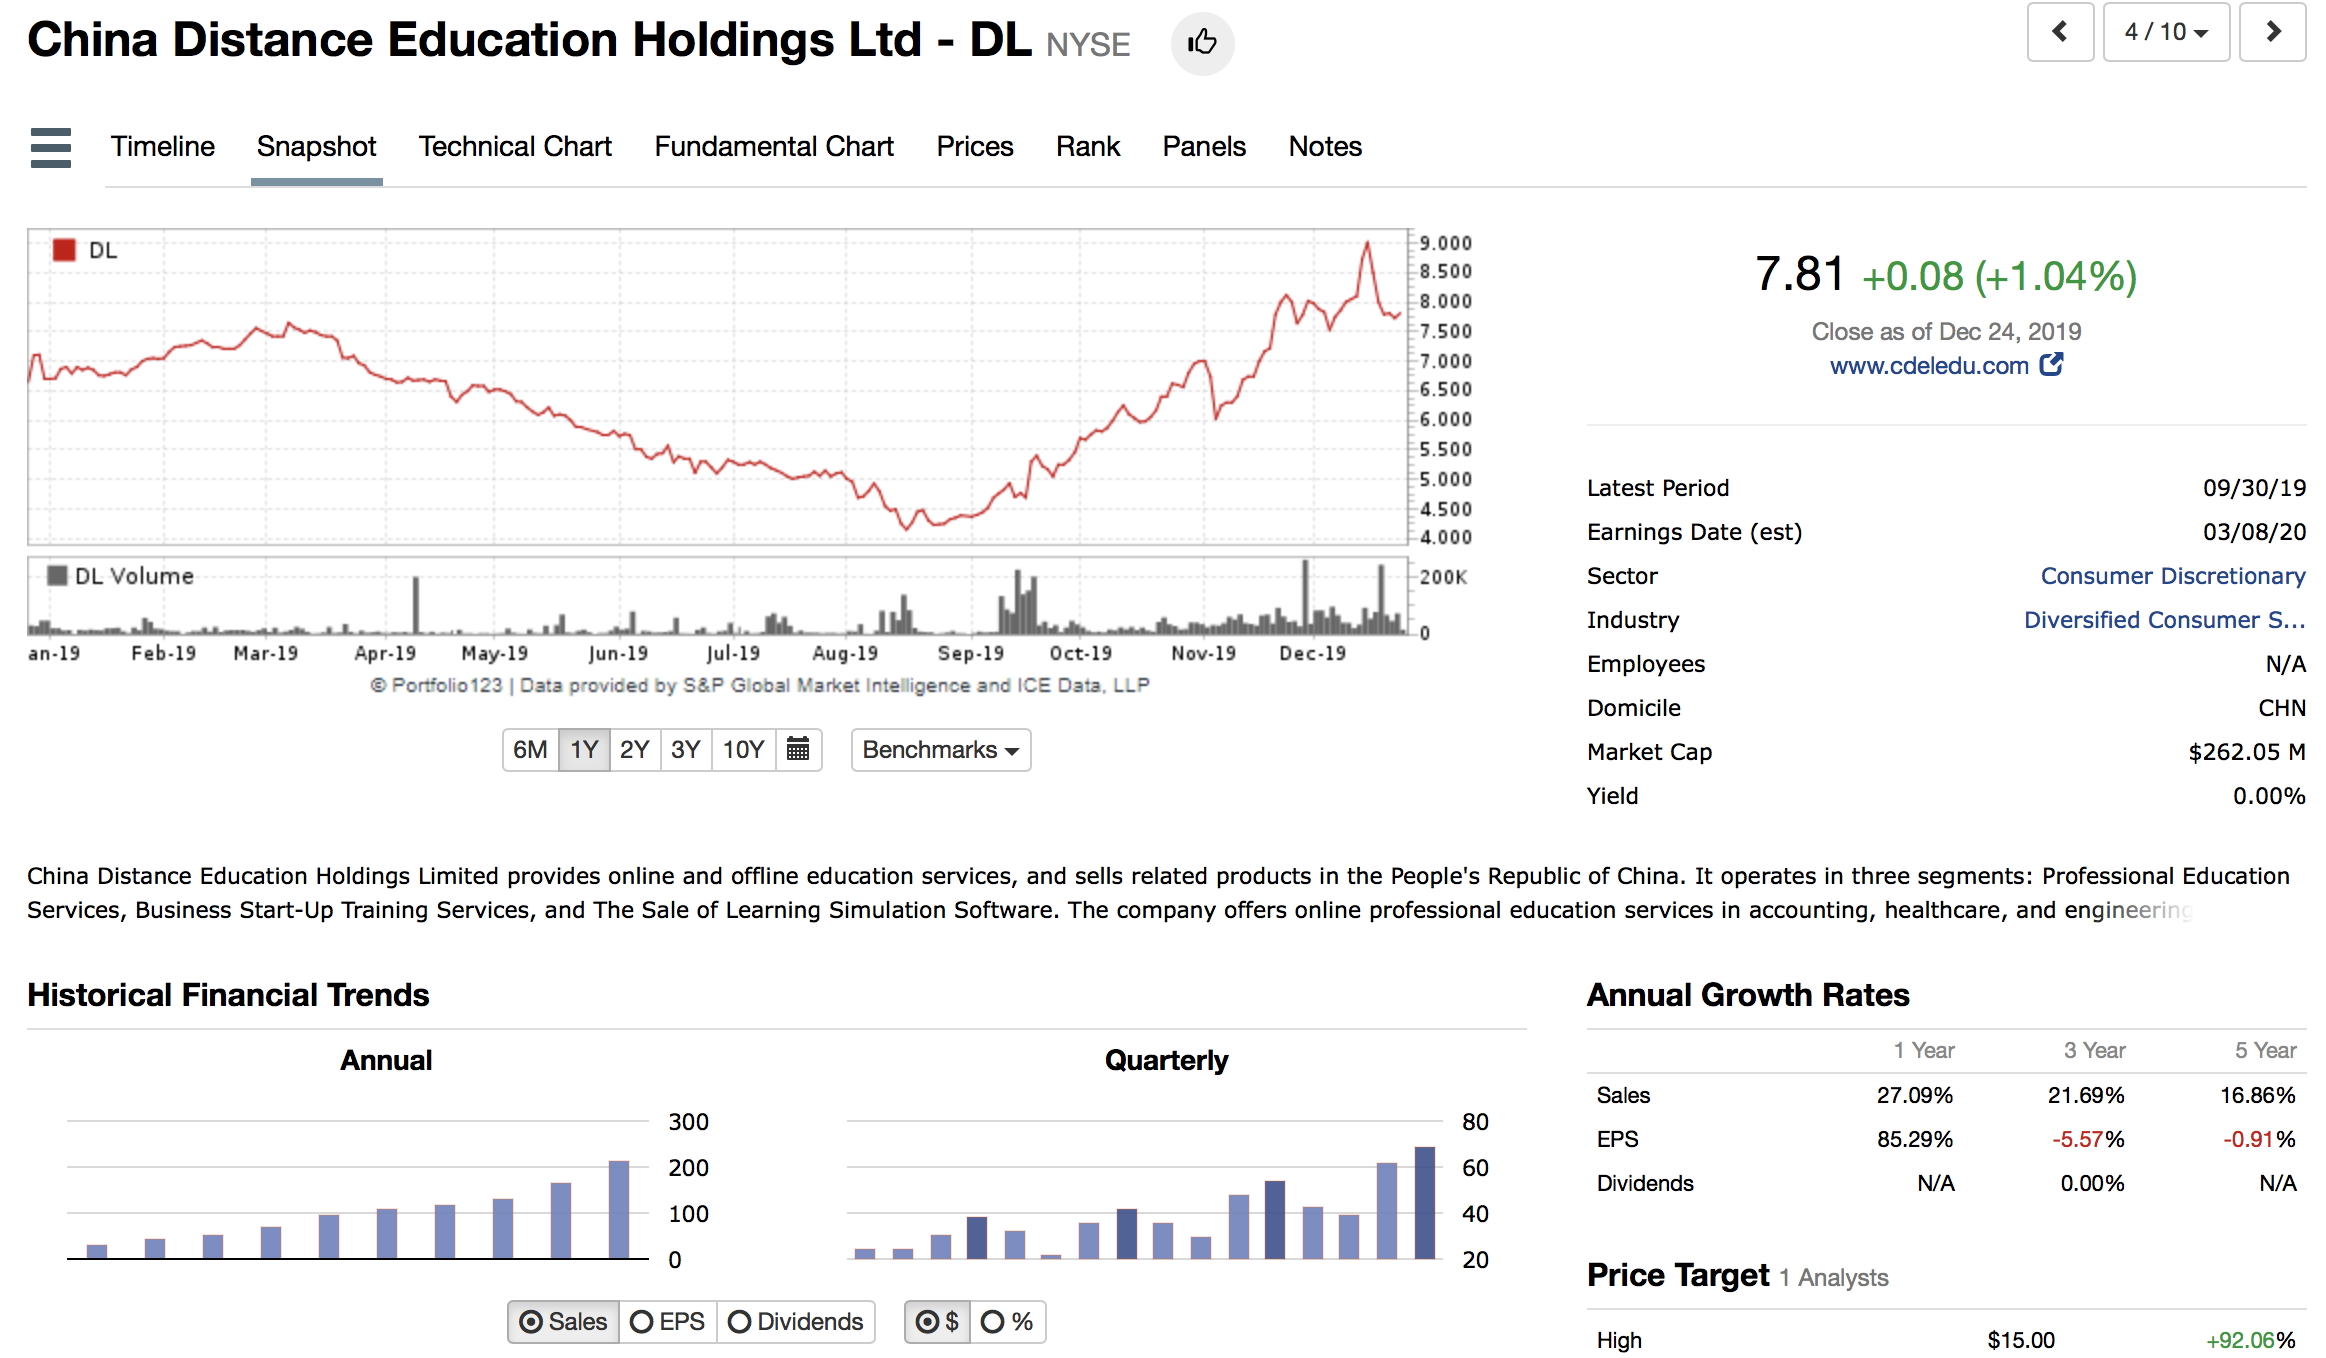Select the Dividends radio button
Image resolution: width=2326 pixels, height=1358 pixels.
click(x=740, y=1322)
